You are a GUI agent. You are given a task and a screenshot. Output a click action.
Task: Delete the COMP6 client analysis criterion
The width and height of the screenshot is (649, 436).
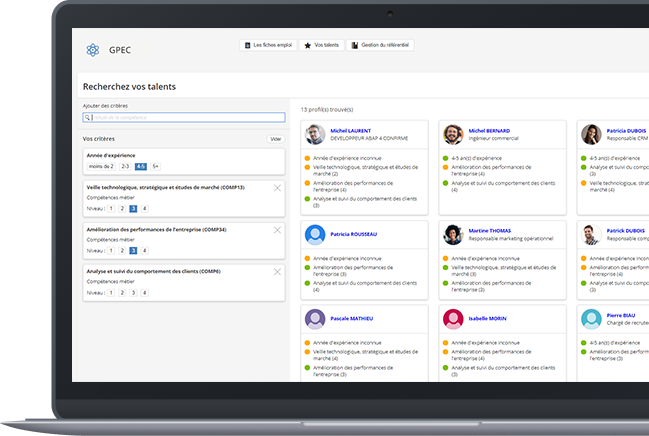pos(277,271)
